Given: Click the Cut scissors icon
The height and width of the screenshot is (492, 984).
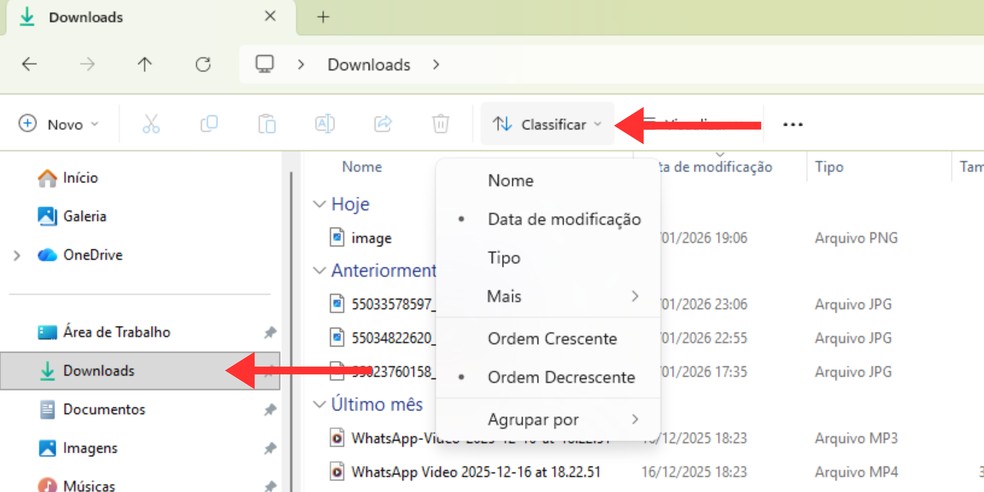Looking at the screenshot, I should (x=151, y=124).
